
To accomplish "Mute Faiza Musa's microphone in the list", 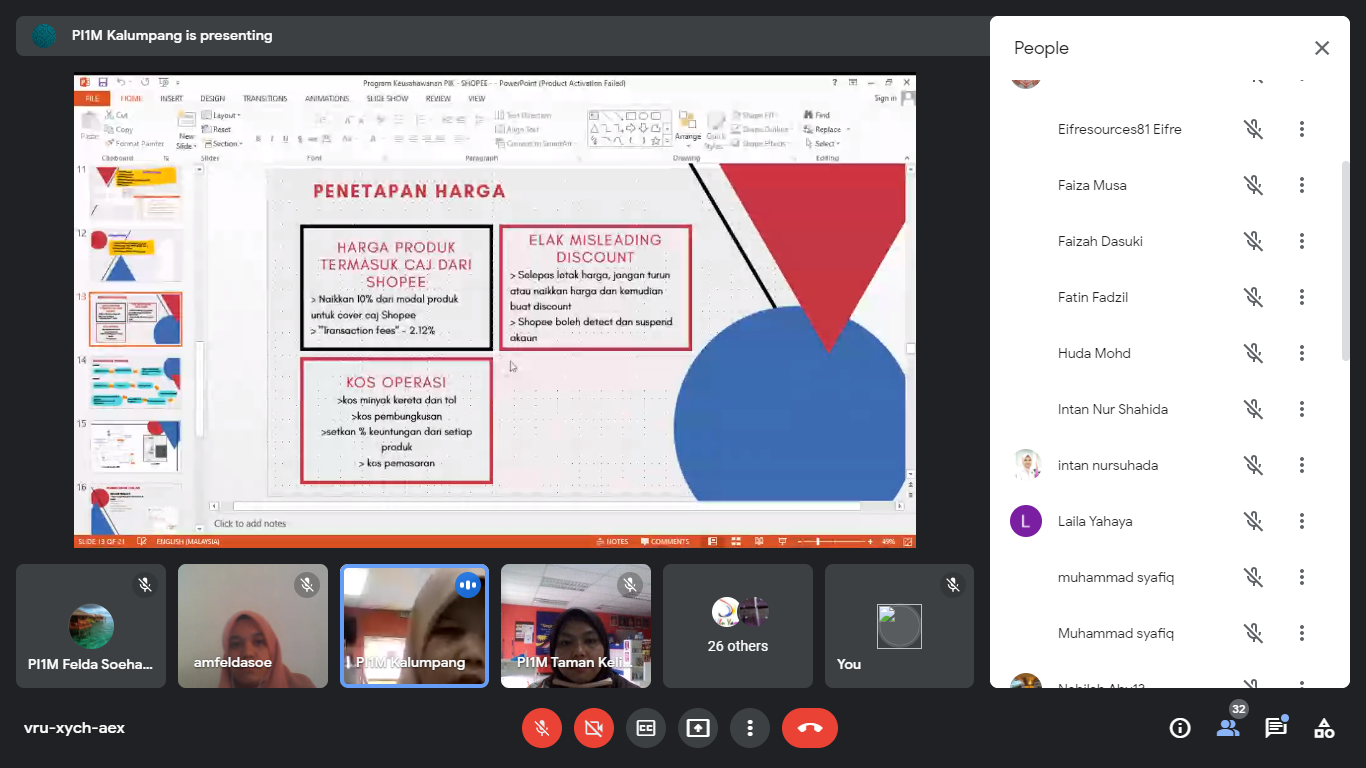I will pos(1253,185).
